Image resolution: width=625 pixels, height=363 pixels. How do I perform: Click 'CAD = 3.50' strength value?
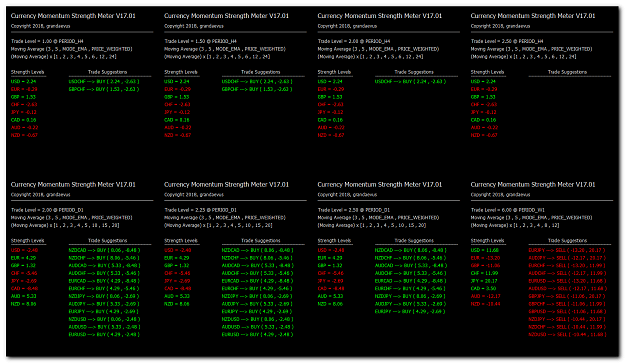point(483,288)
